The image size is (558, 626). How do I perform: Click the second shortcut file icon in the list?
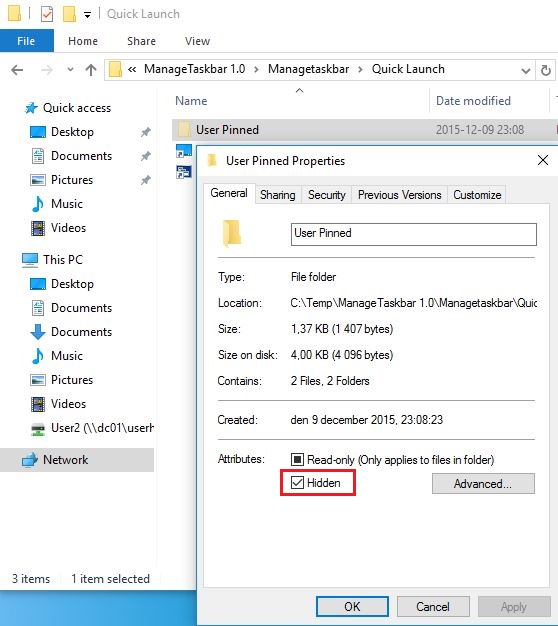[x=184, y=172]
